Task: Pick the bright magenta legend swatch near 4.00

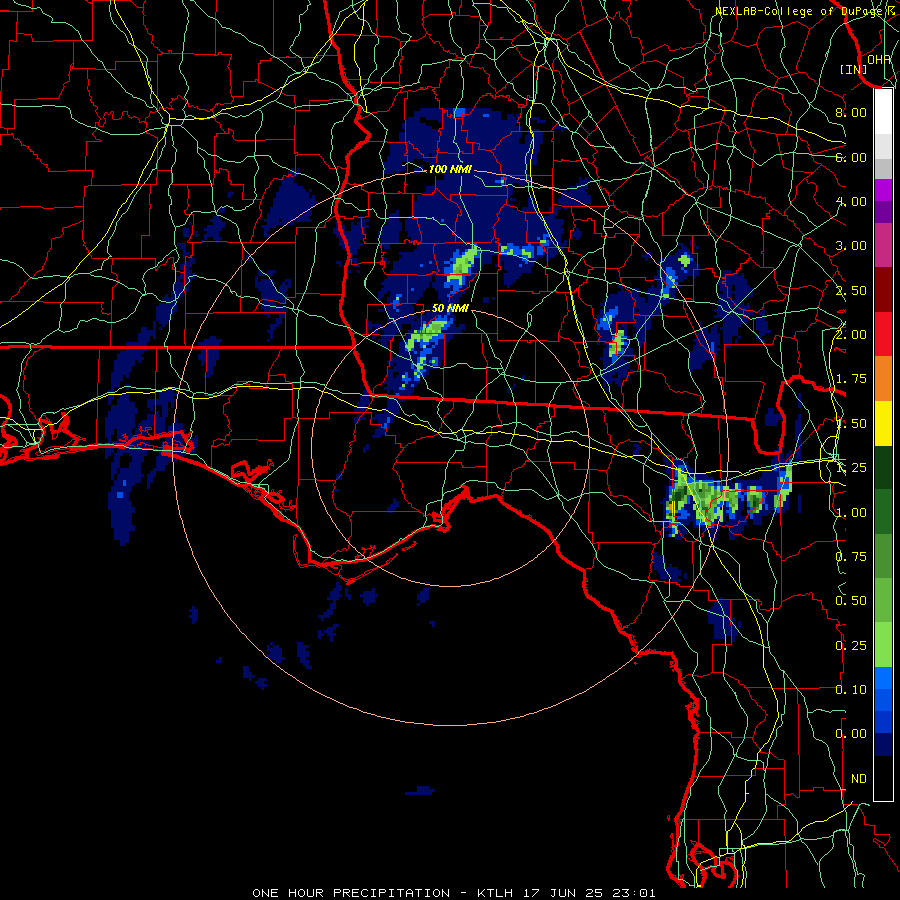Action: coord(883,190)
